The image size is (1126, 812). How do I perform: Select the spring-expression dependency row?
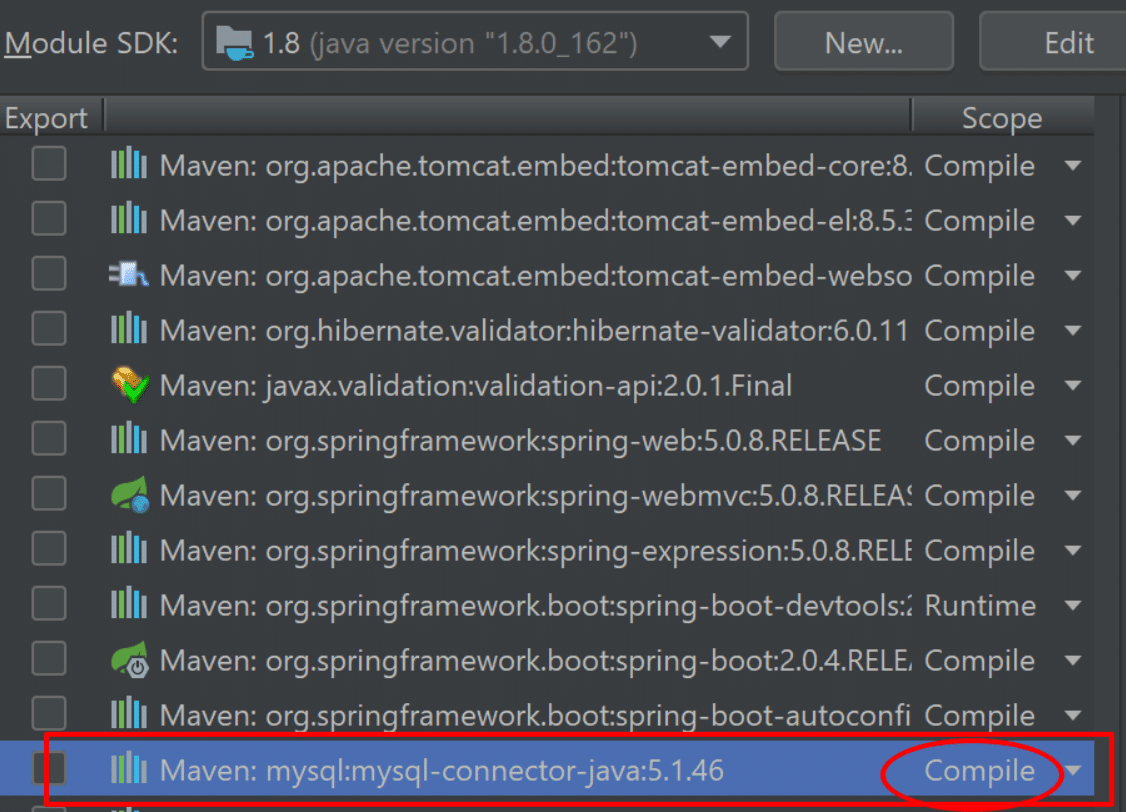[x=535, y=550]
